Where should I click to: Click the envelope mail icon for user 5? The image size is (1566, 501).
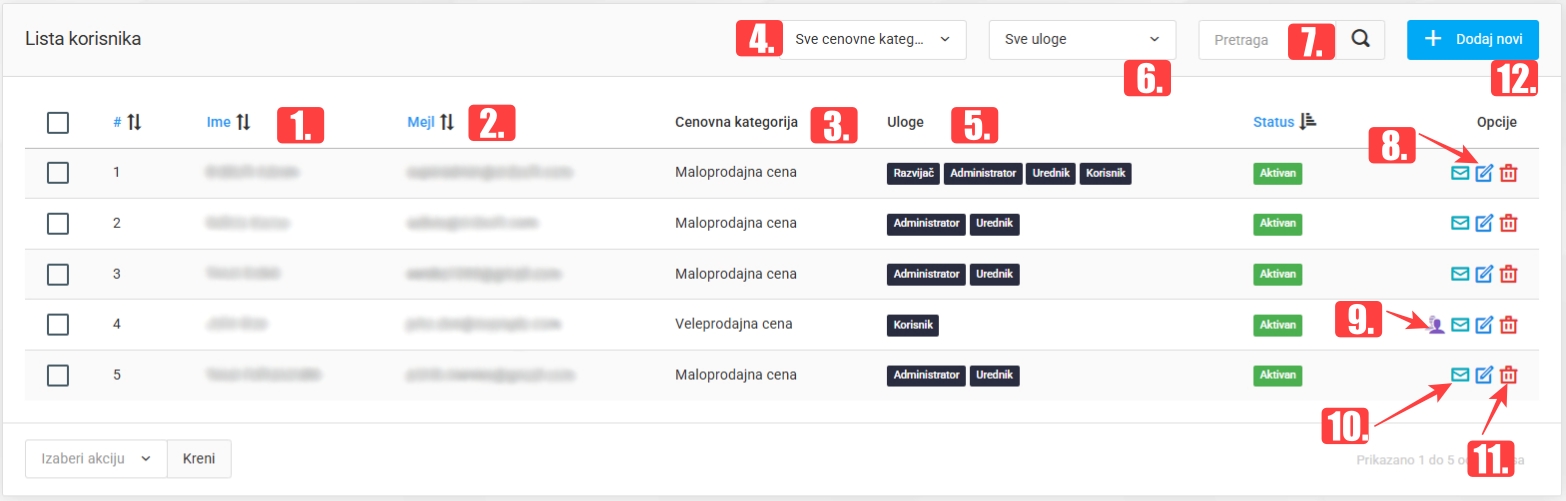point(1460,375)
